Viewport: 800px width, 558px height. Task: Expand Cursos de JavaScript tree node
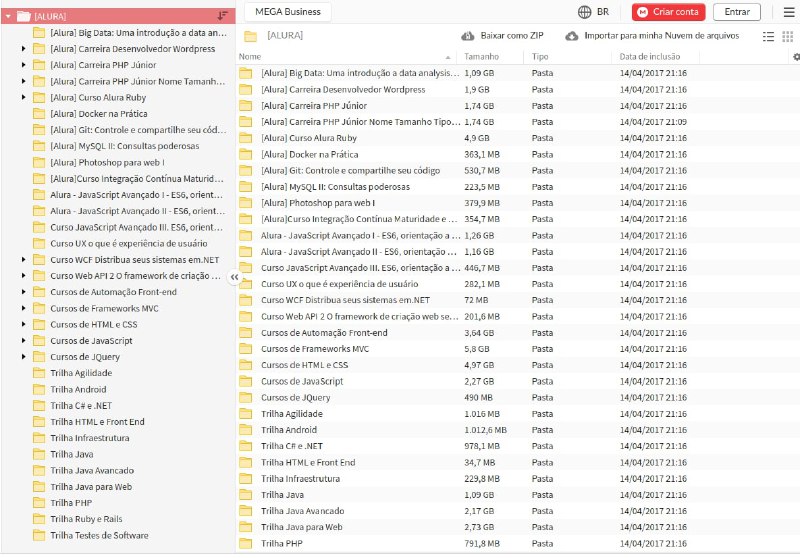click(23, 341)
